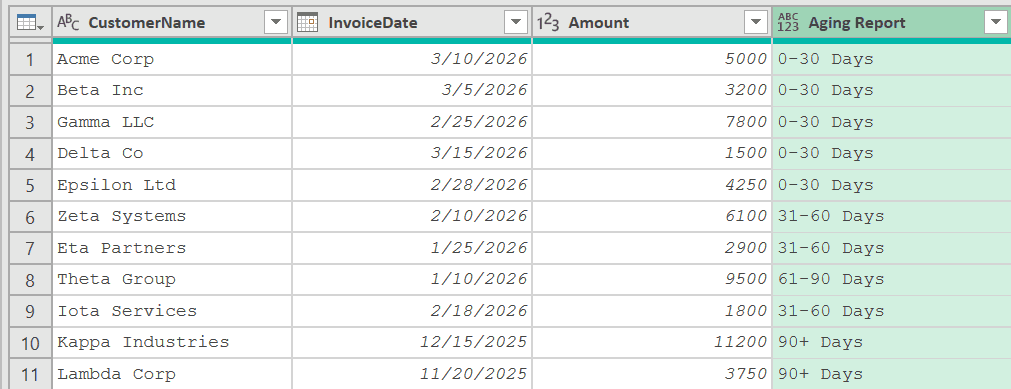Click the amount cell 3750
This screenshot has height=389, width=1011.
click(x=652, y=374)
